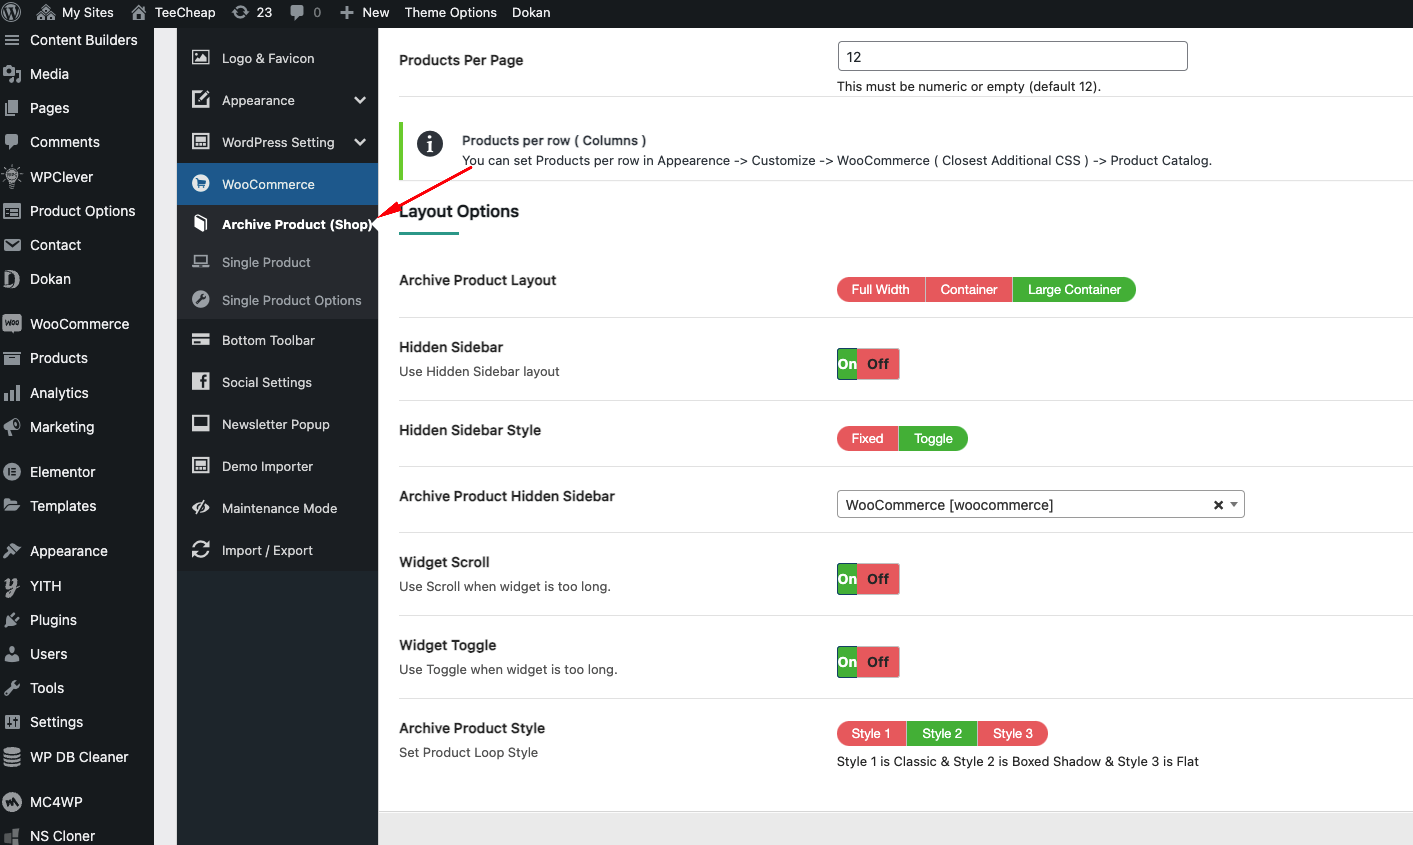Click the Templates folder icon
Viewport: 1413px width, 845px height.
[x=12, y=506]
